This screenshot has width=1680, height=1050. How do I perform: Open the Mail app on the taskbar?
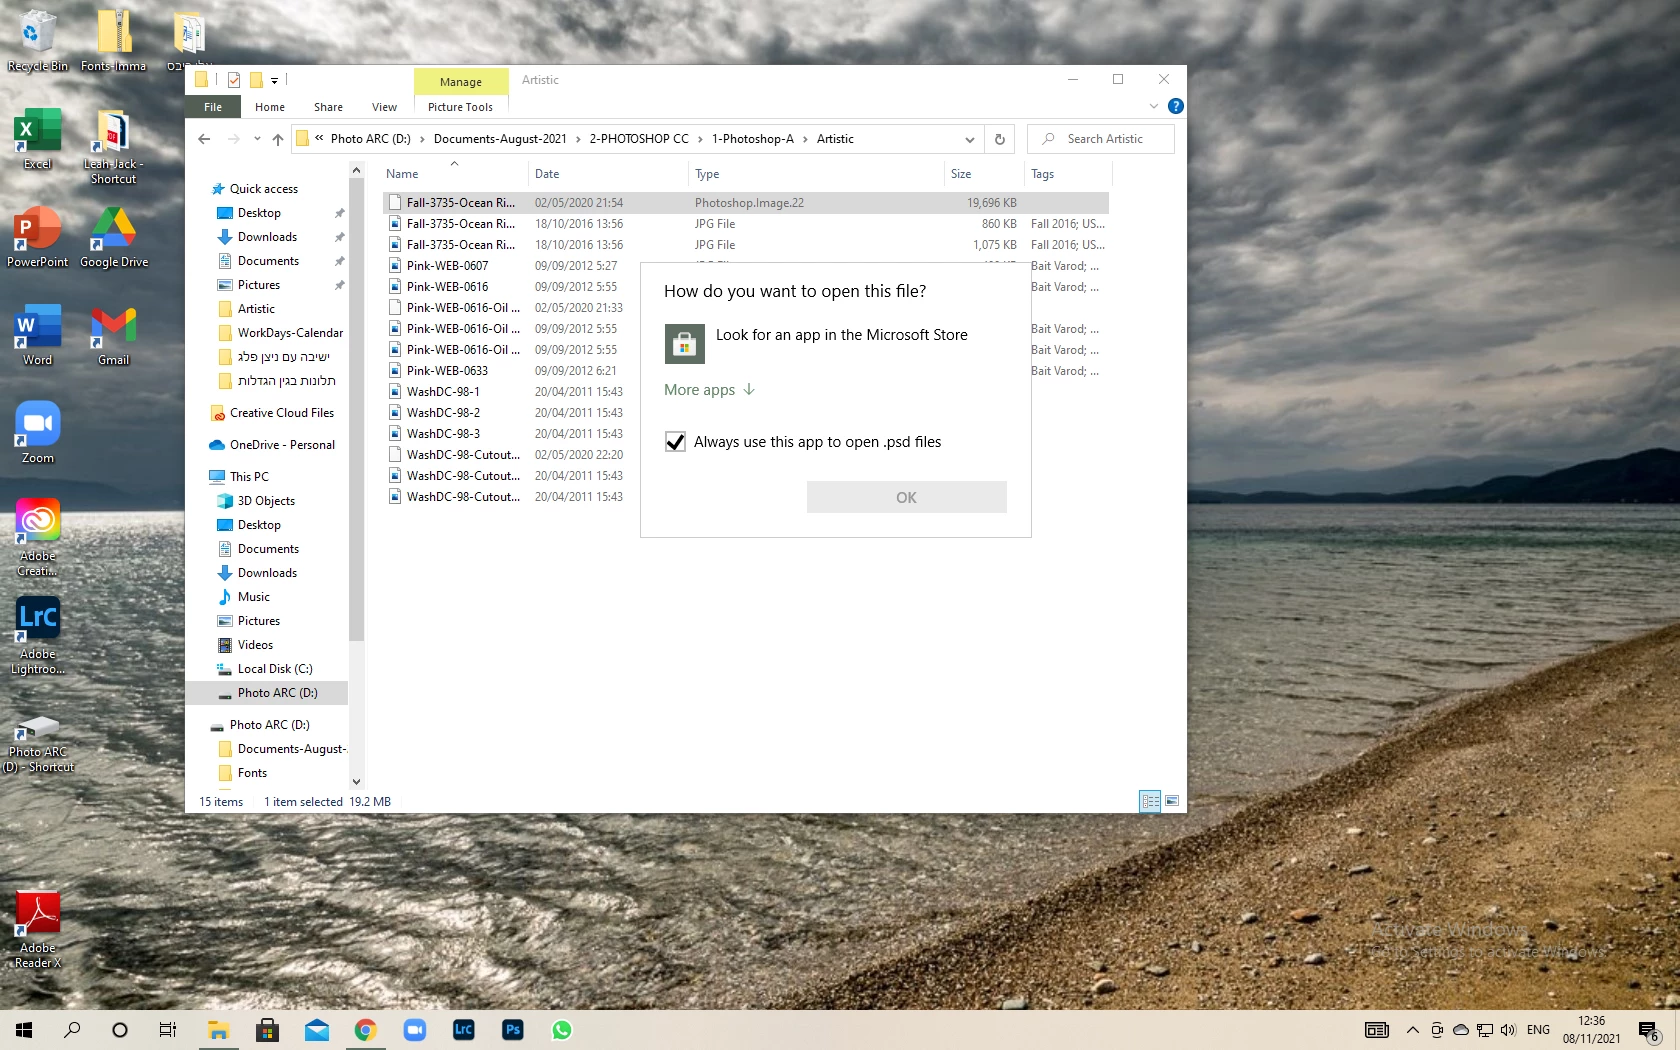(x=317, y=1029)
